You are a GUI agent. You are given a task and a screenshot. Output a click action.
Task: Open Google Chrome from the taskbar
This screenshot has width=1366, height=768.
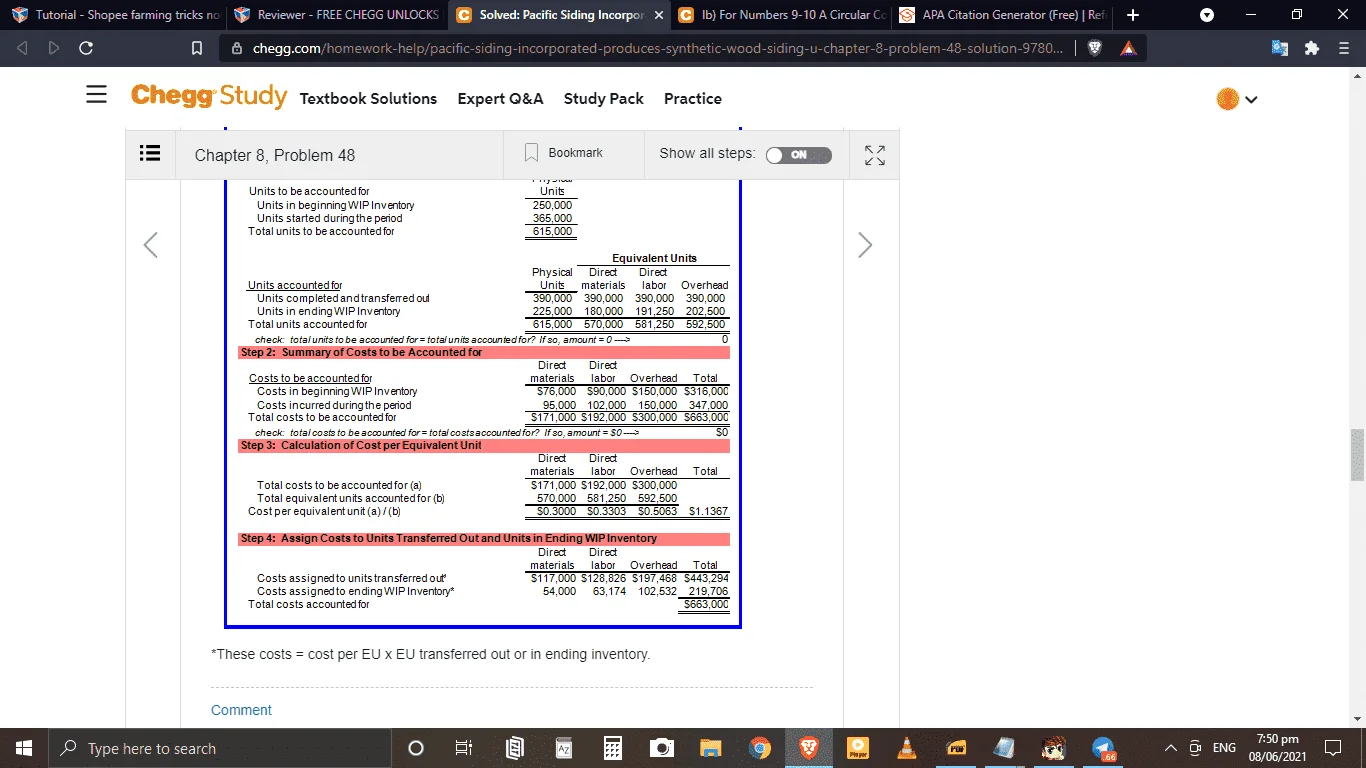pyautogui.click(x=760, y=748)
